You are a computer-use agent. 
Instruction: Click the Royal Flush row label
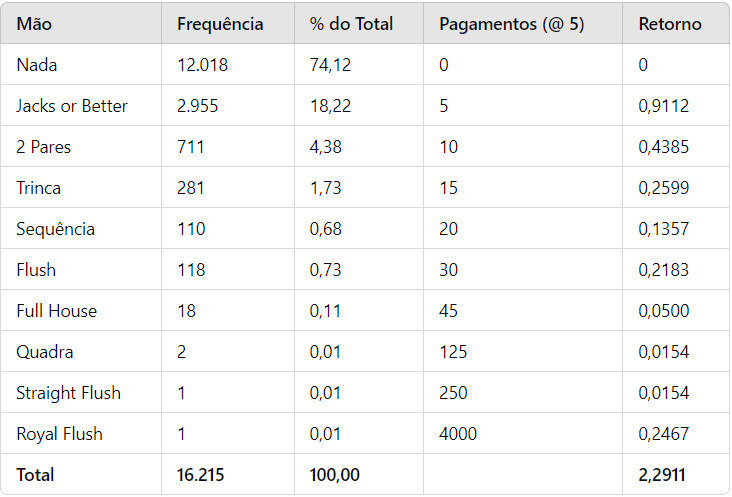59,434
